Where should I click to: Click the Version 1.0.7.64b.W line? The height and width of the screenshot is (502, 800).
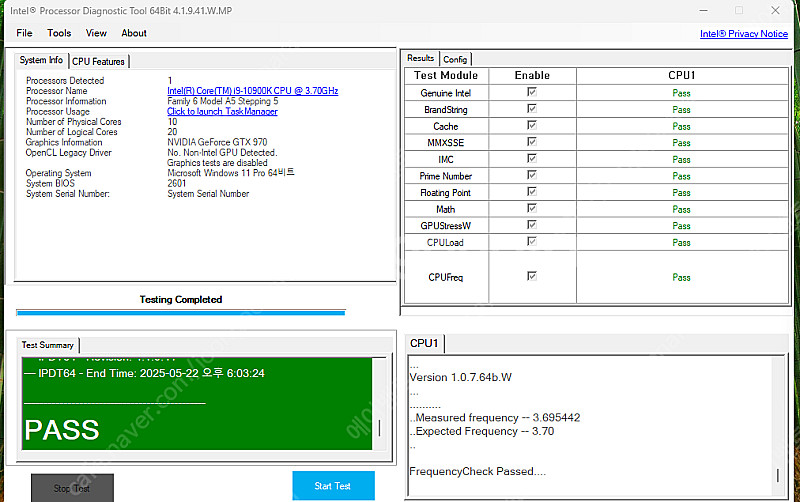tap(460, 378)
